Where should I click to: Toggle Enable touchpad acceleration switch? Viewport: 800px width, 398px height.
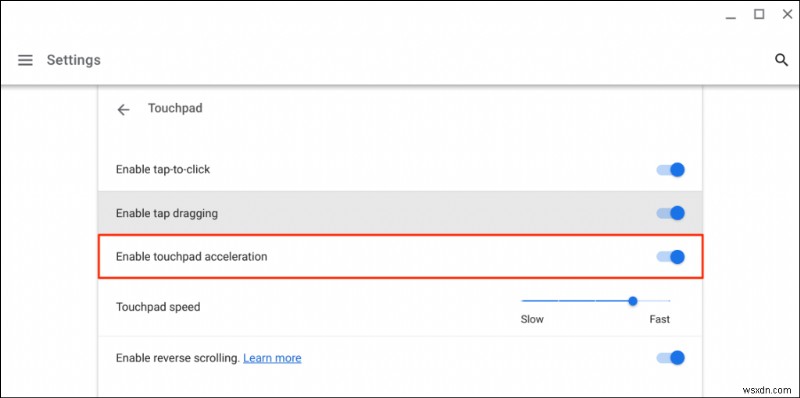coord(670,257)
